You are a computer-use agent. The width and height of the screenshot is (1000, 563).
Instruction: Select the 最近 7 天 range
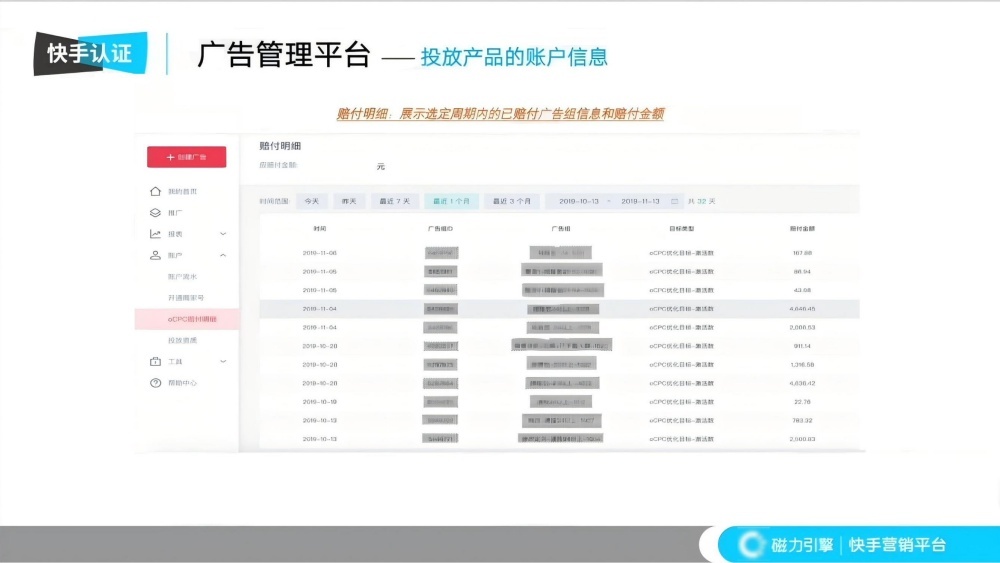point(395,201)
